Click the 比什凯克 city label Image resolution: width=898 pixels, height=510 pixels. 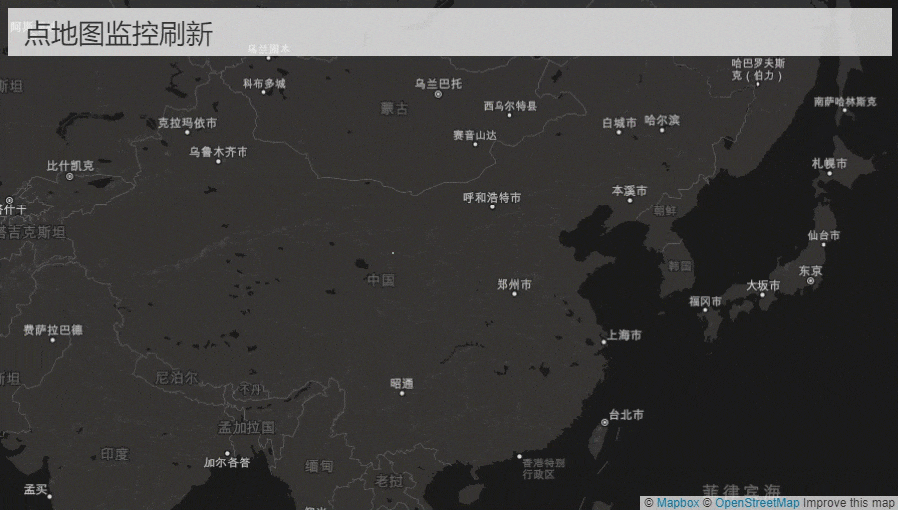coord(70,165)
